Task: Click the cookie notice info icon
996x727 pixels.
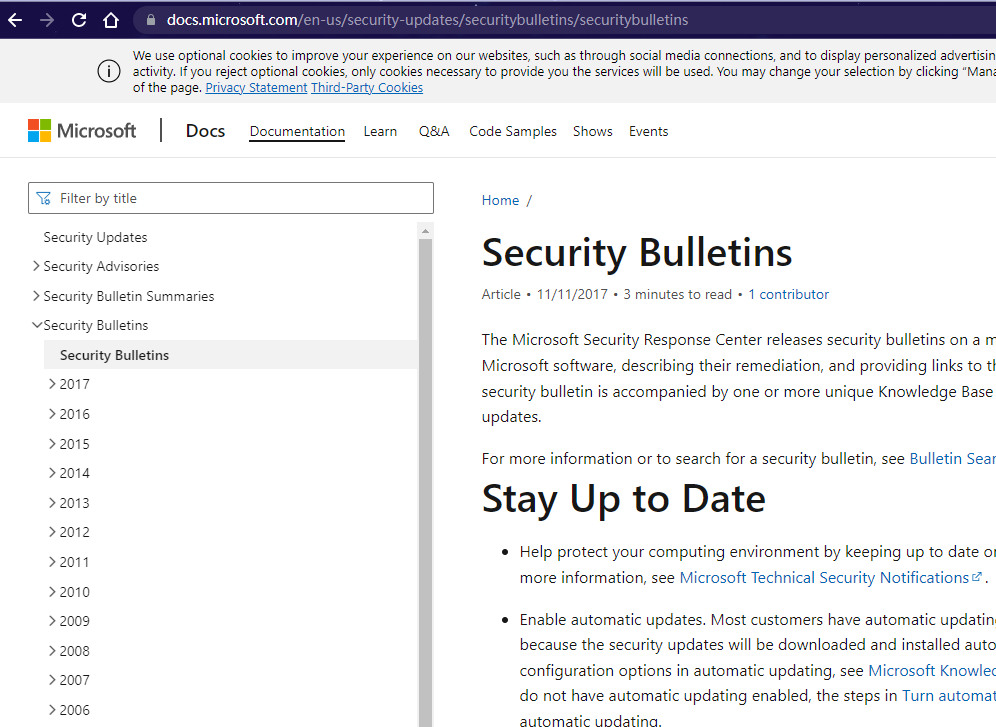Action: coord(109,71)
